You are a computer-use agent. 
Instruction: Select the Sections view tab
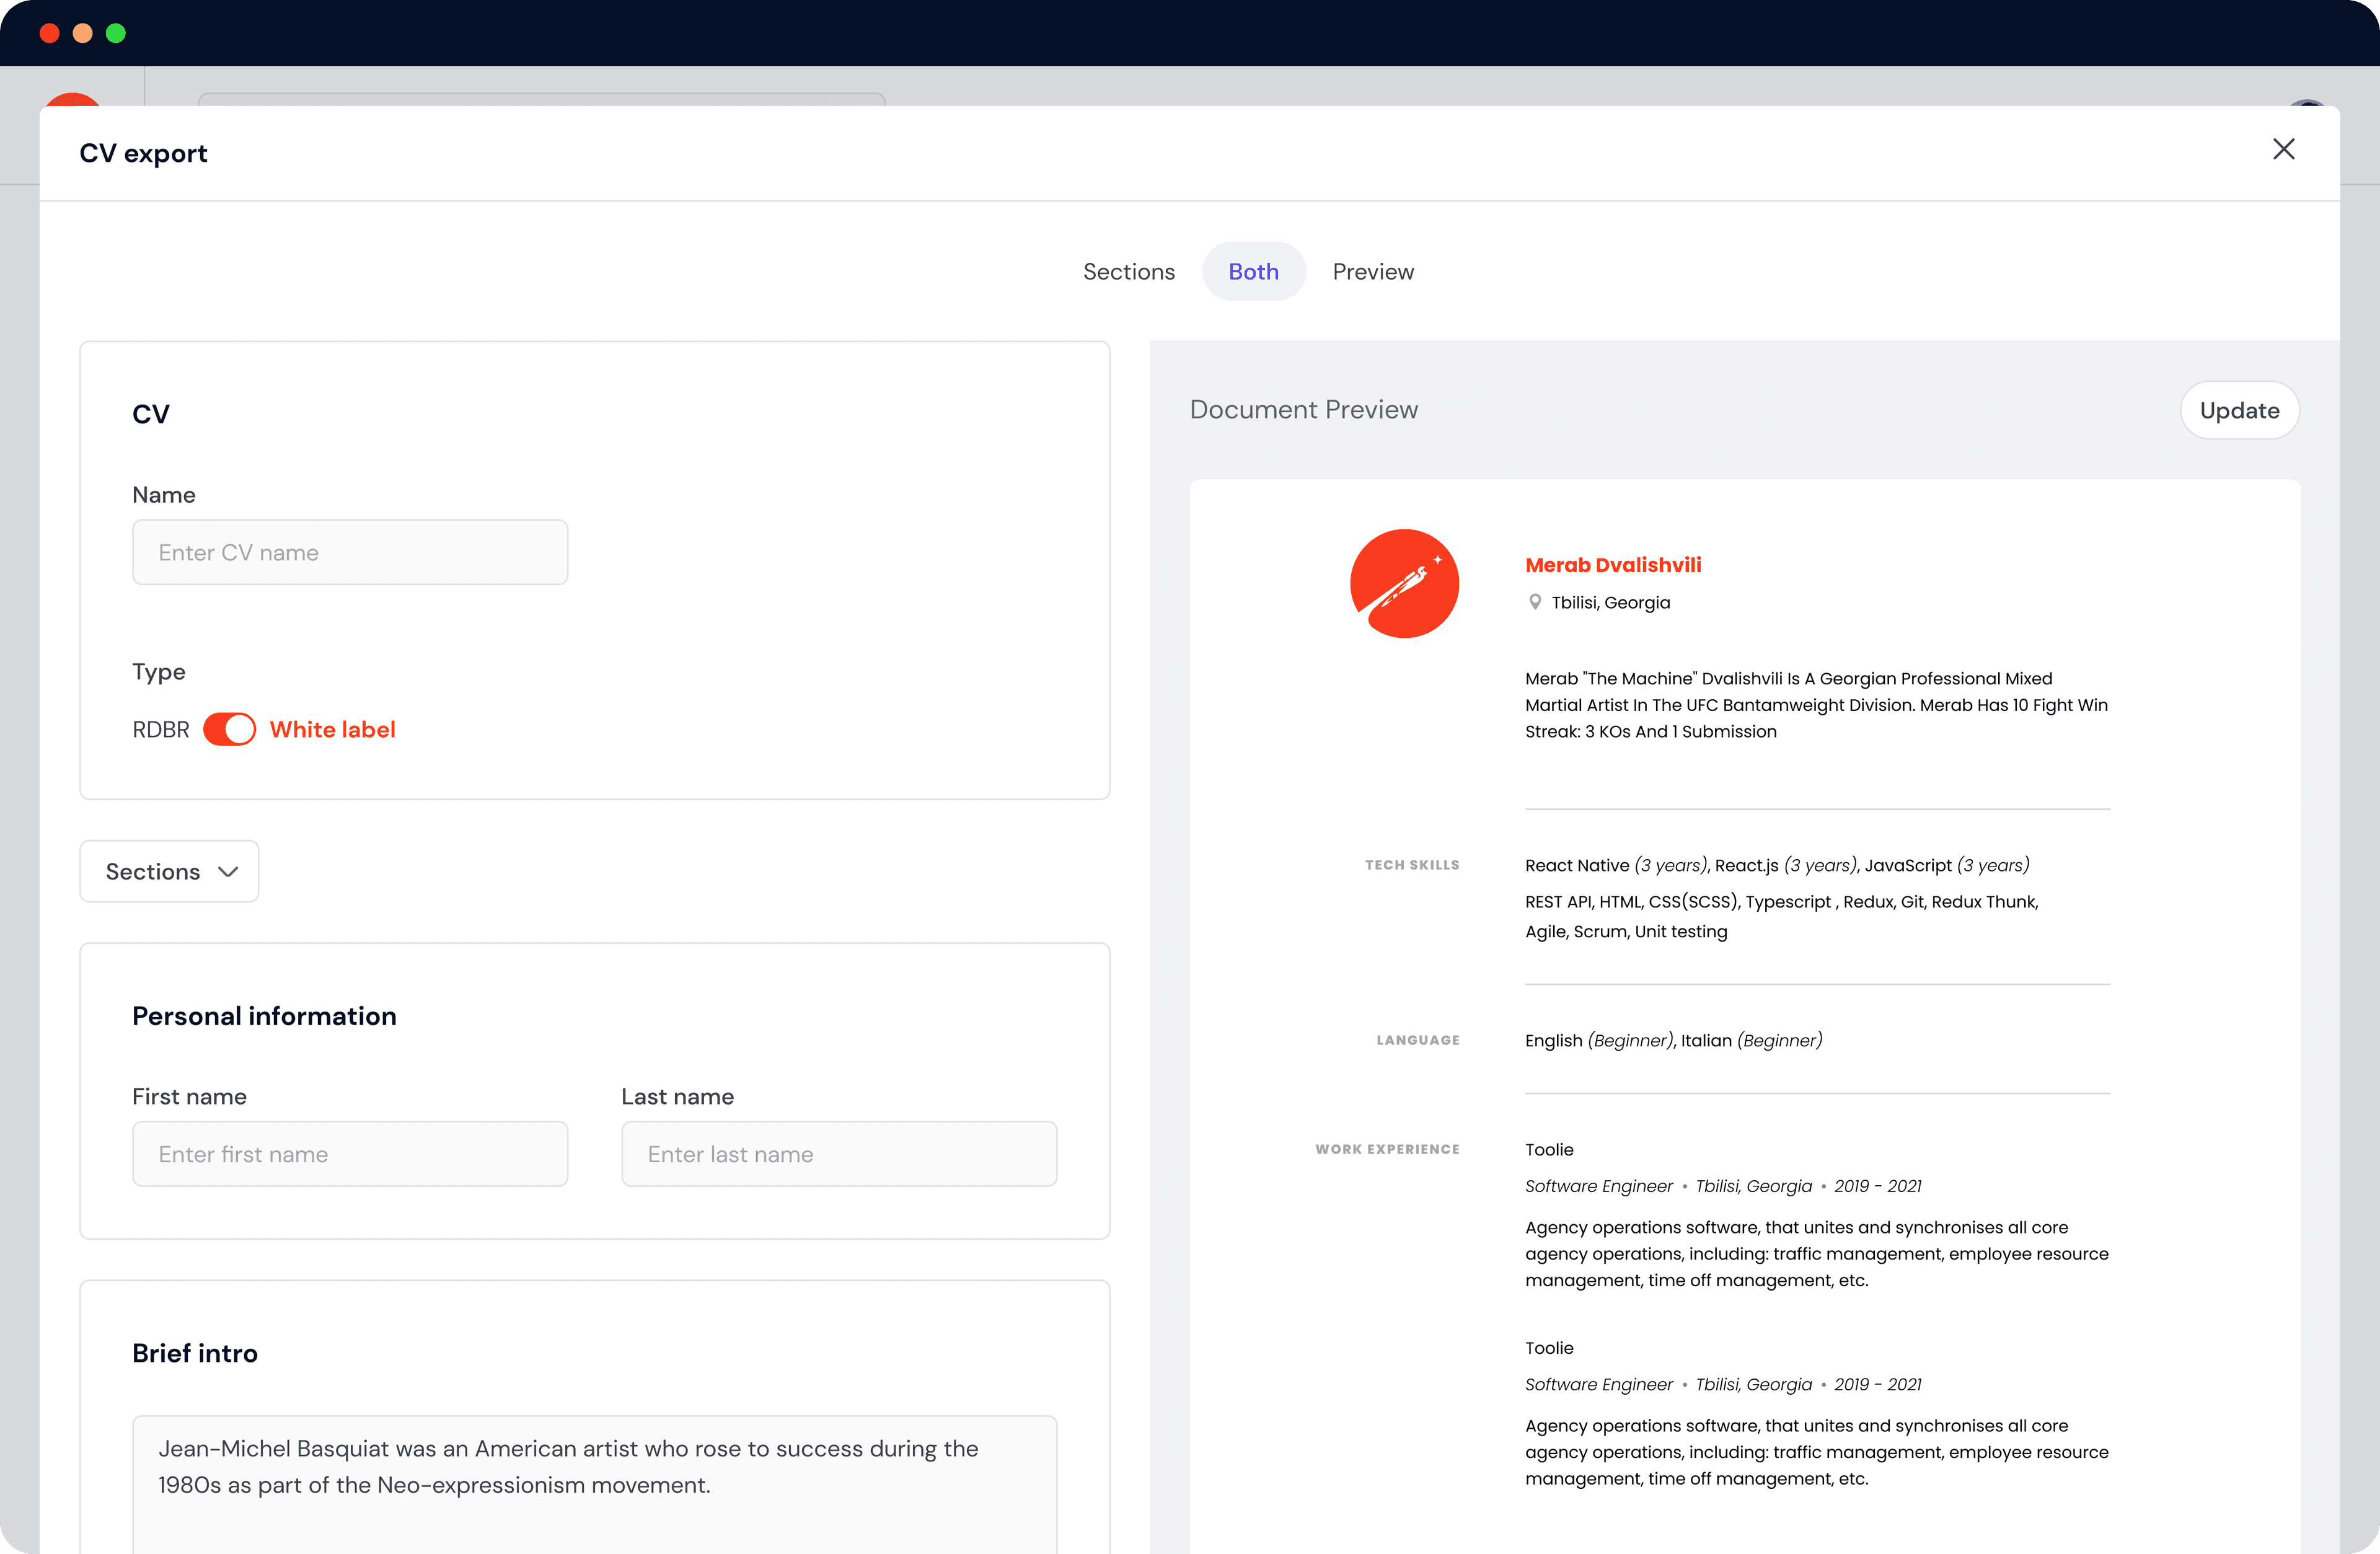[x=1128, y=271]
